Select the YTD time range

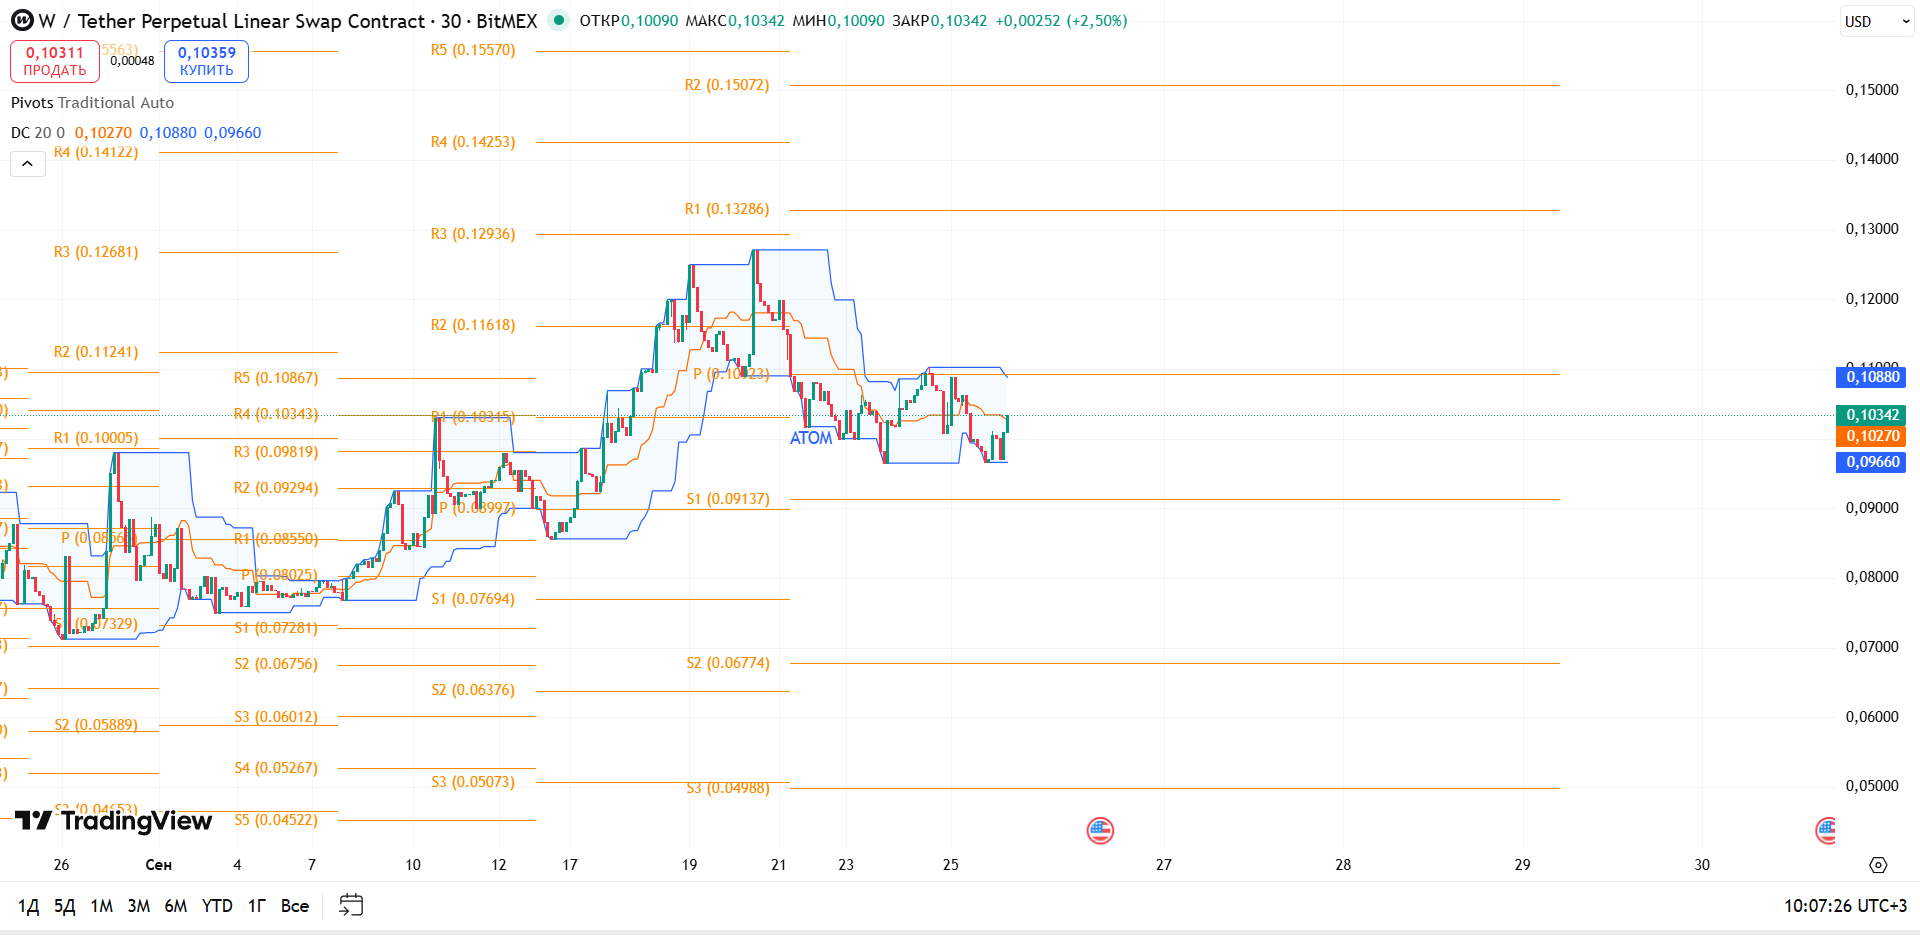(217, 906)
